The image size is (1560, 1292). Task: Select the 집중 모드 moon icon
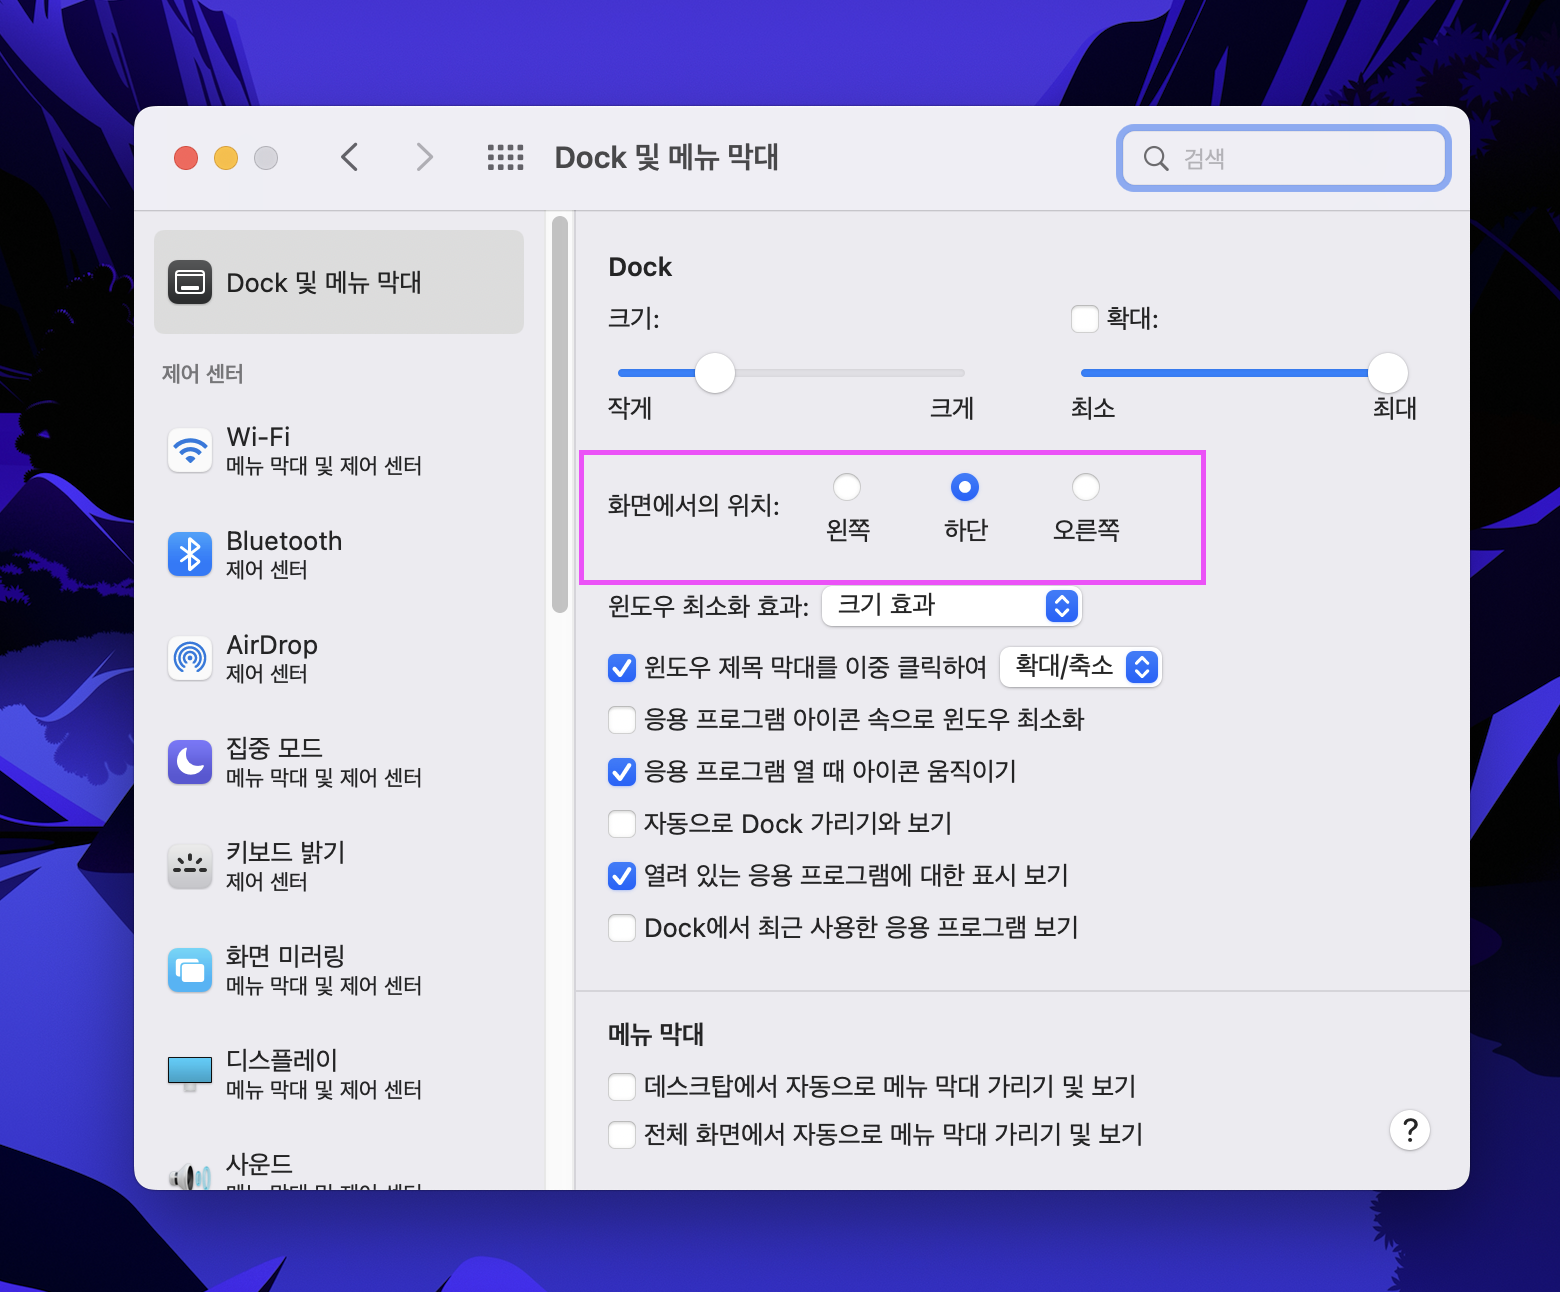(190, 762)
